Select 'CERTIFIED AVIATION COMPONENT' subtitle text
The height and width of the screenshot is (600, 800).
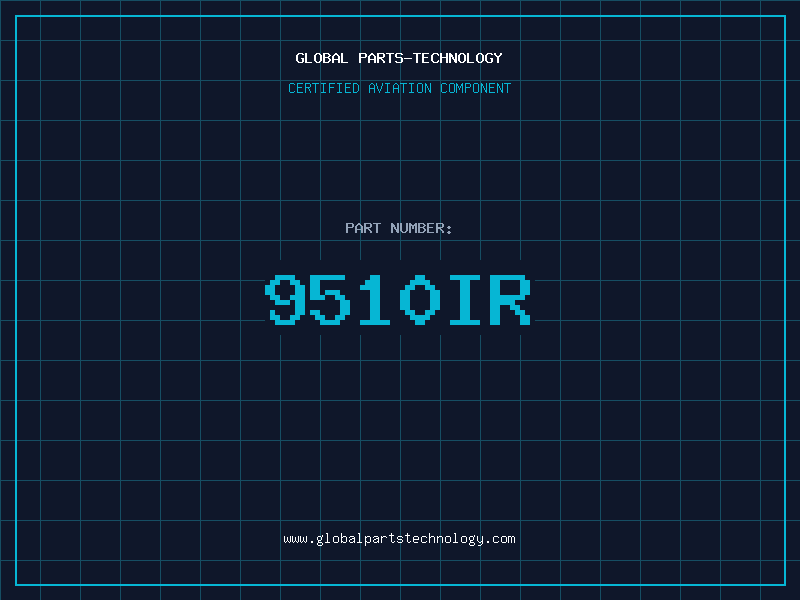[399, 88]
